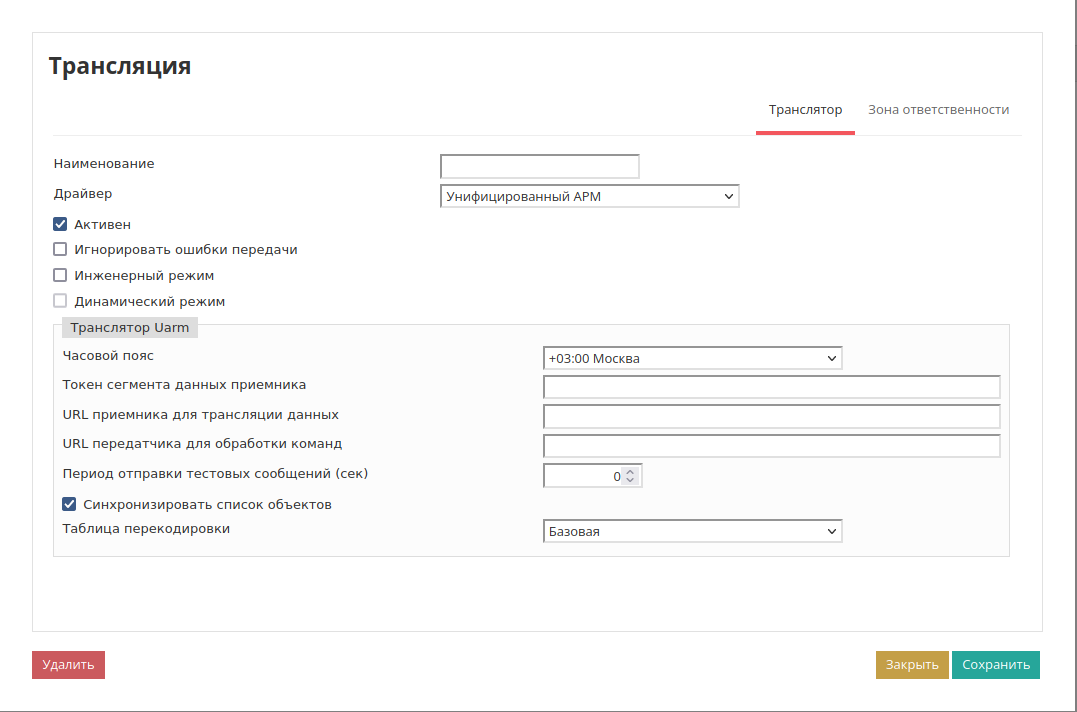Click the Закрыть button
Screen dimensions: 1077x712
911,665
